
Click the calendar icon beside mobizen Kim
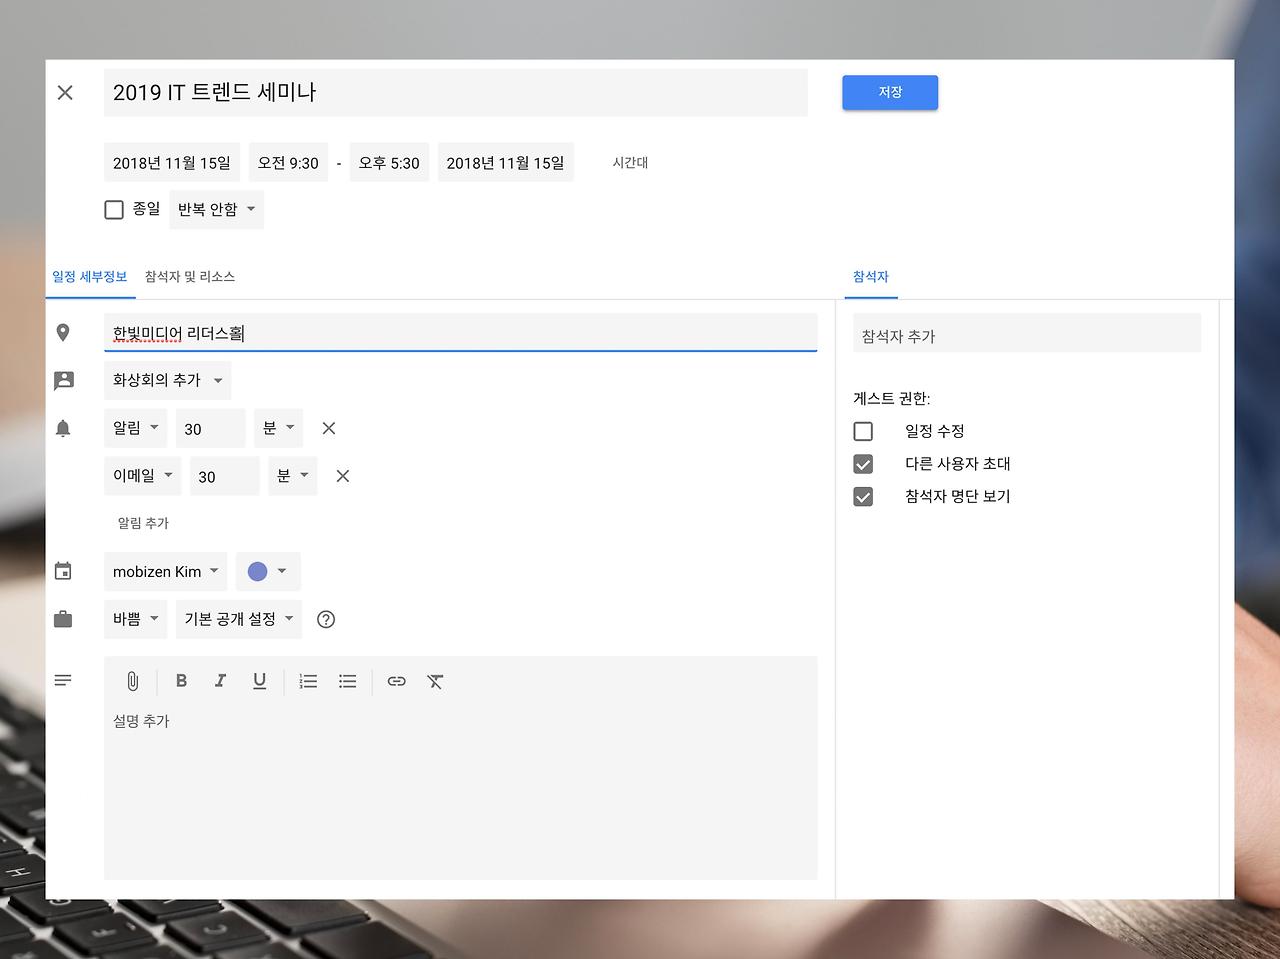coord(63,571)
